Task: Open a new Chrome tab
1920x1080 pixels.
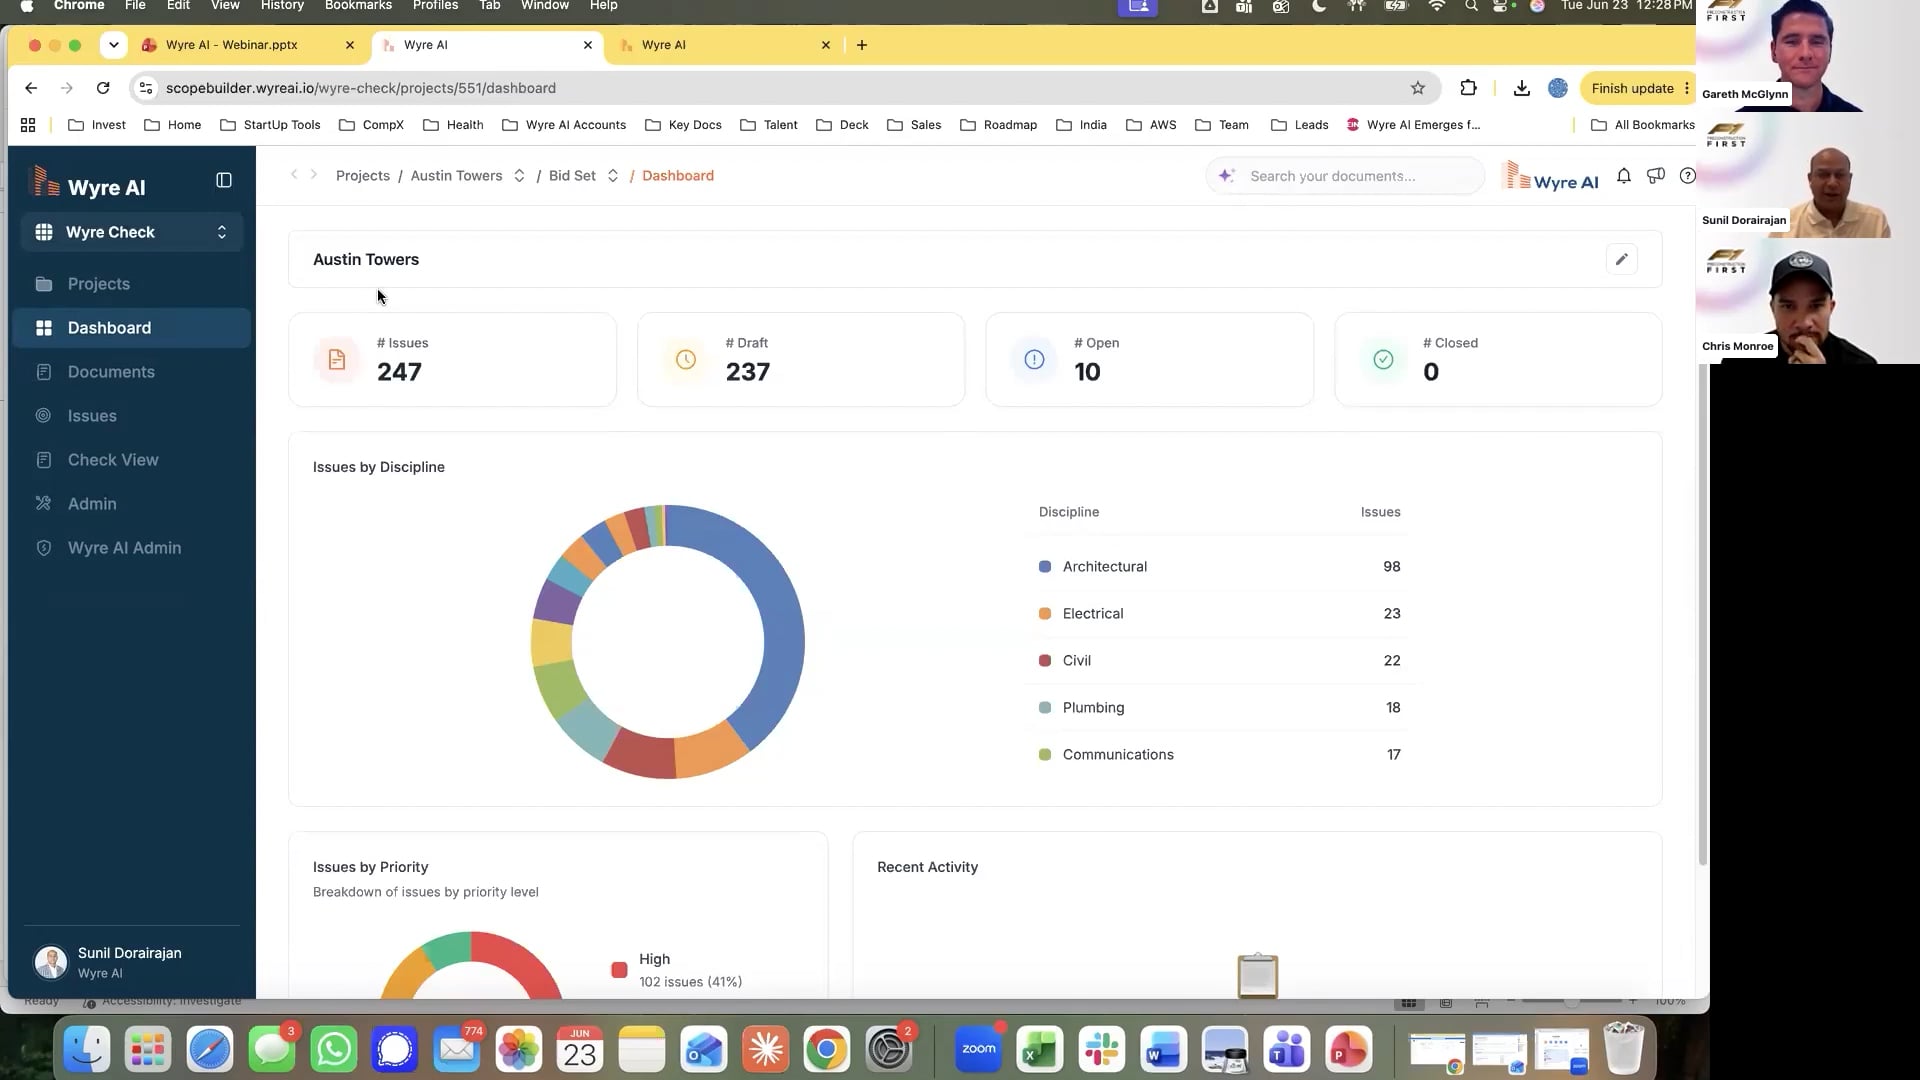Action: [x=862, y=45]
